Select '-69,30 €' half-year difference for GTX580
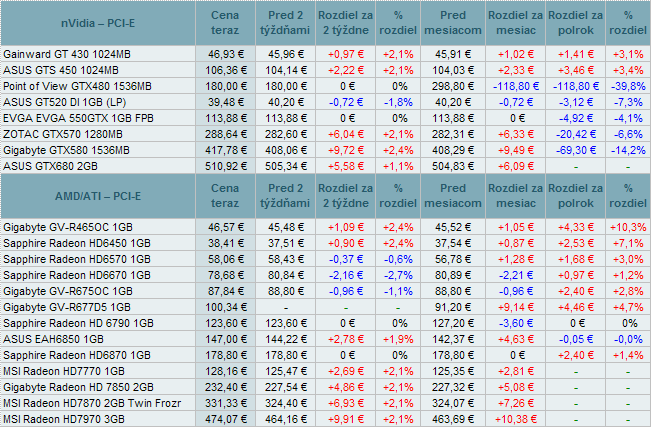The image size is (651, 427). (x=575, y=150)
